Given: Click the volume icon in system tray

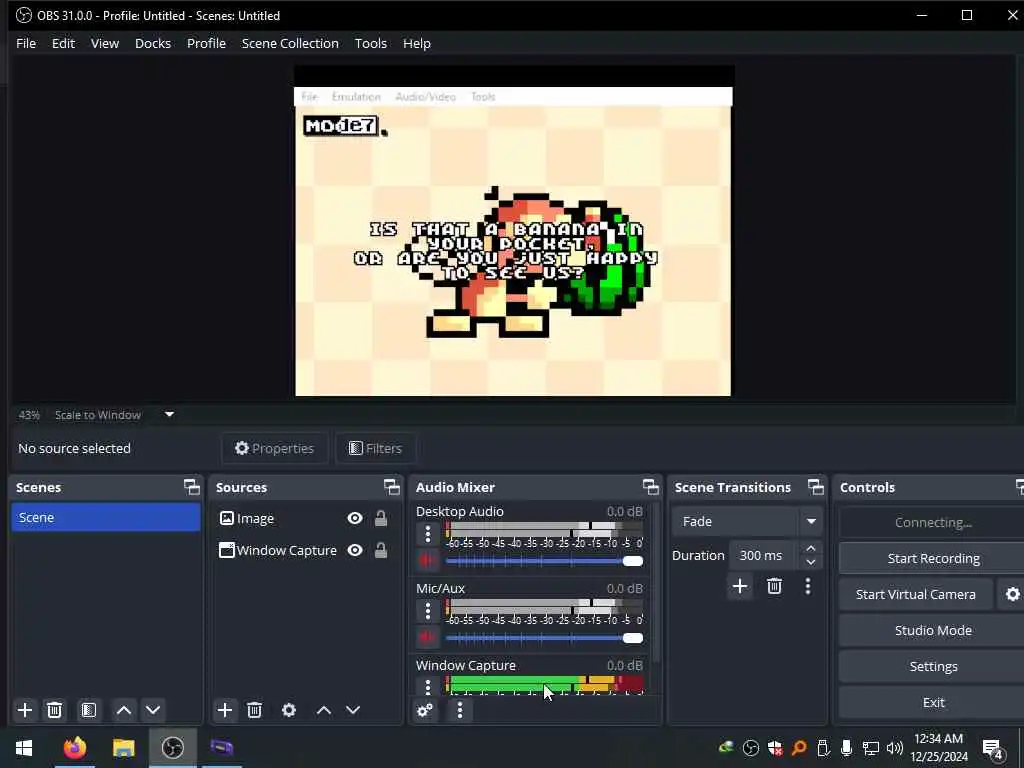Looking at the screenshot, I should point(895,748).
